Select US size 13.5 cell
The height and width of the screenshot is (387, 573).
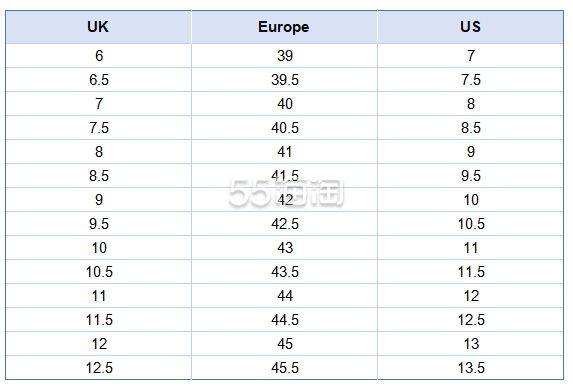[x=470, y=368]
